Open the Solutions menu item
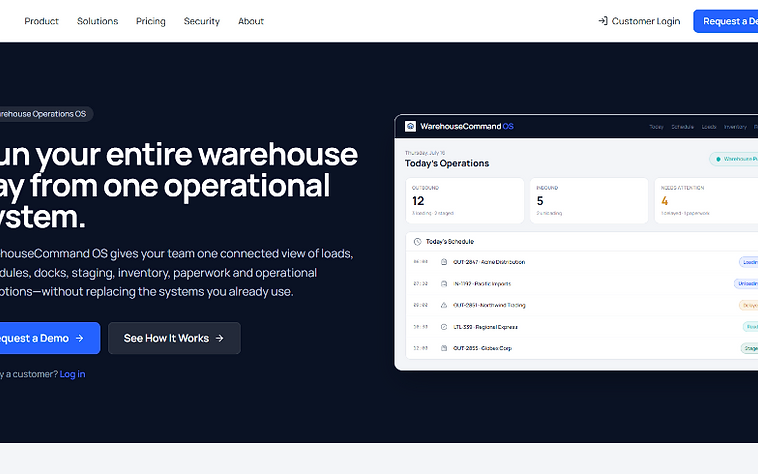The width and height of the screenshot is (758, 474). click(x=98, y=21)
